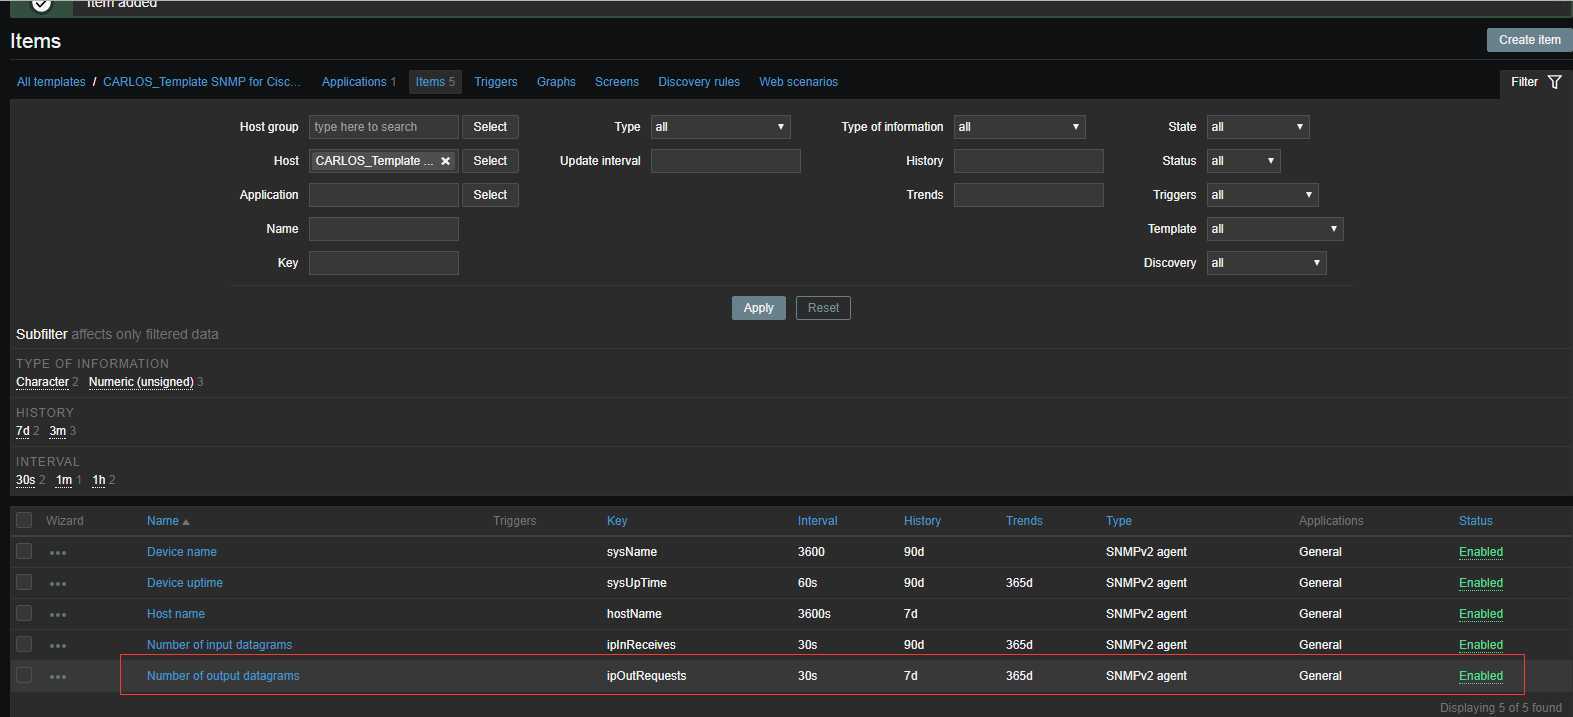Screen dimensions: 1573x717
Task: Open the Status filter dropdown
Action: (x=1243, y=161)
